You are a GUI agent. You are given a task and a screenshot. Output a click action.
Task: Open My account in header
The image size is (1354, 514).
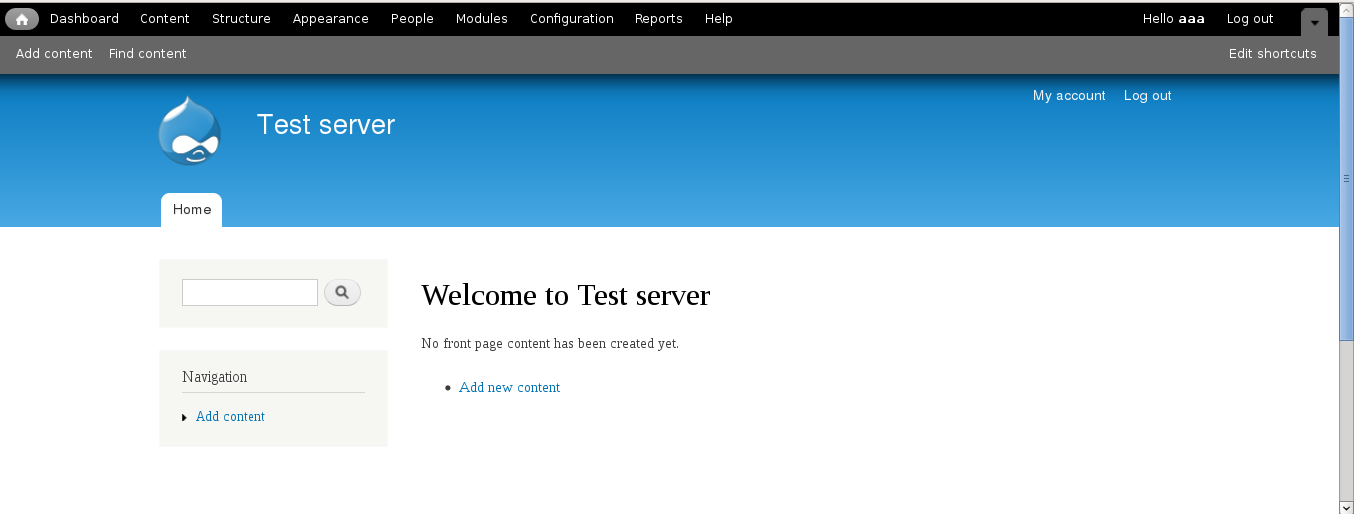1069,96
